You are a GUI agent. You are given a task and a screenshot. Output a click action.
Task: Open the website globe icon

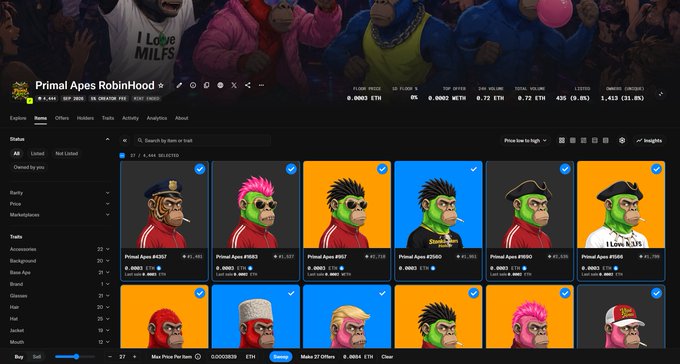(220, 85)
